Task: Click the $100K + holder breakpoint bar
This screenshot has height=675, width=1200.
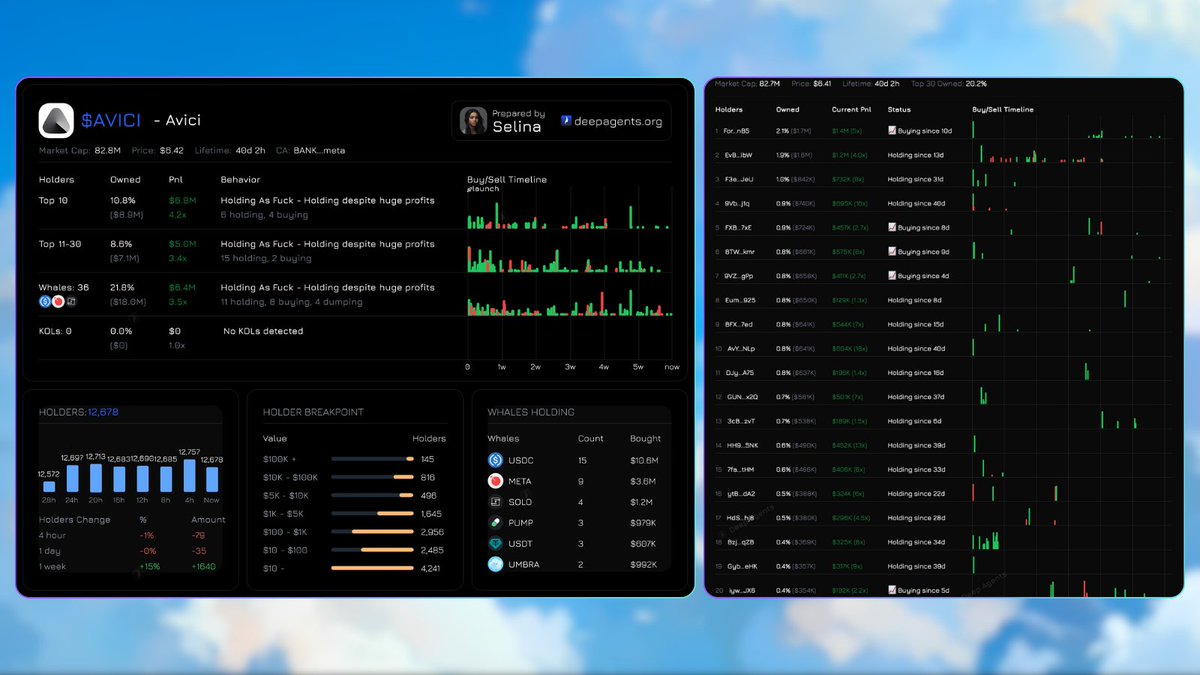Action: pyautogui.click(x=372, y=459)
